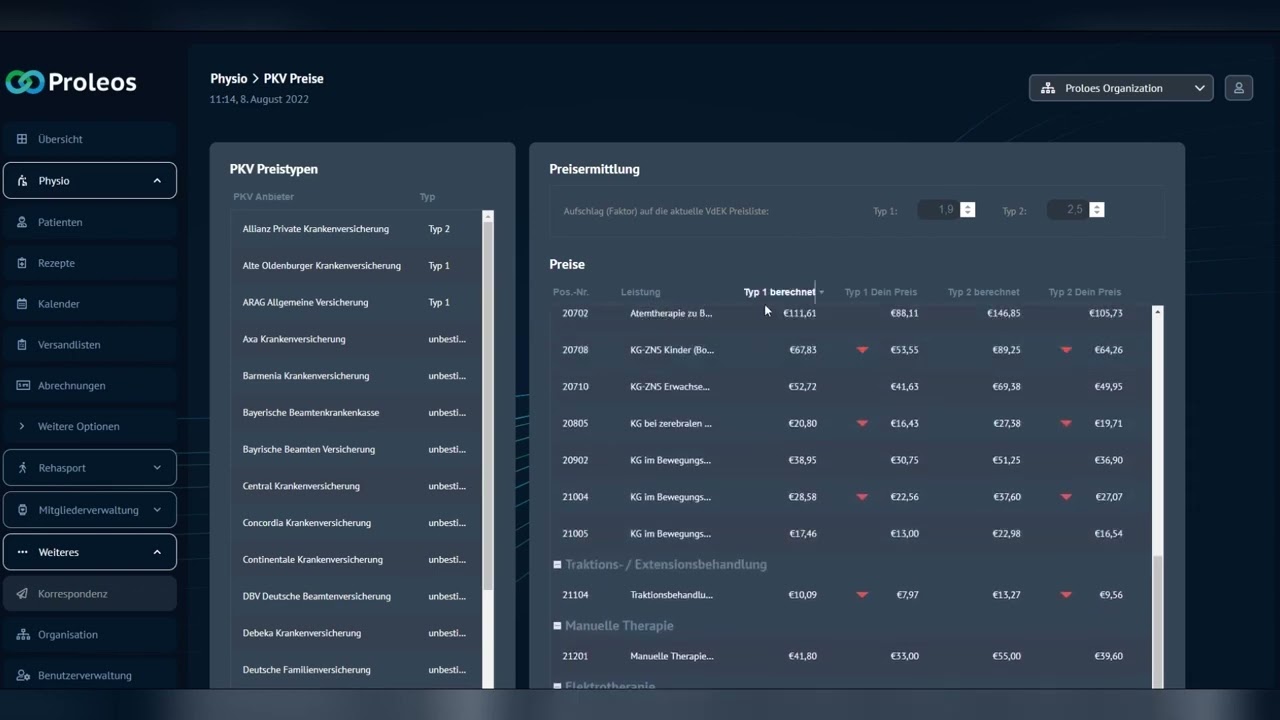
Task: Open Übersicht in the sidebar
Action: point(90,139)
